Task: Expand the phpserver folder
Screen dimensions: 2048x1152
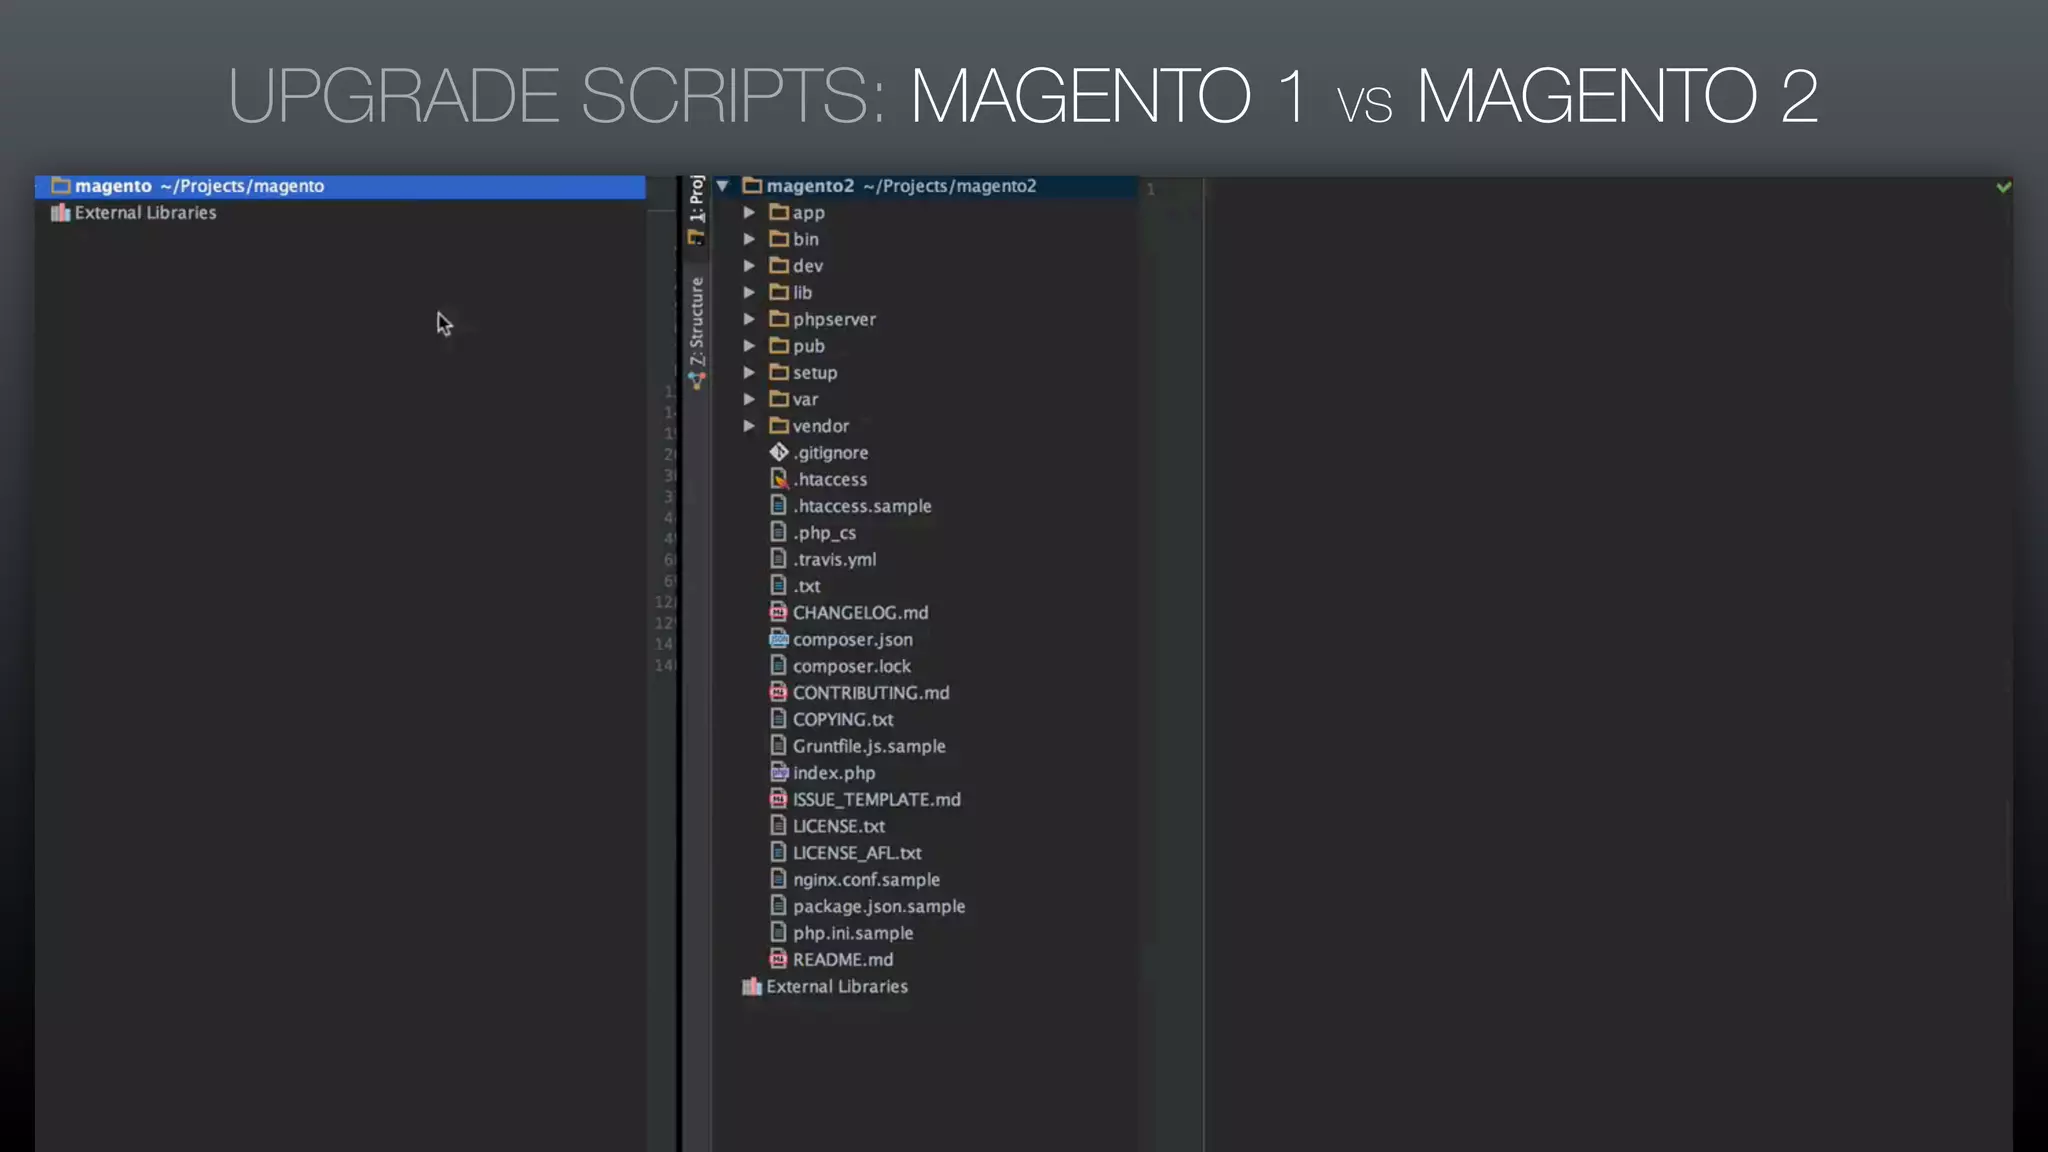Action: tap(749, 319)
